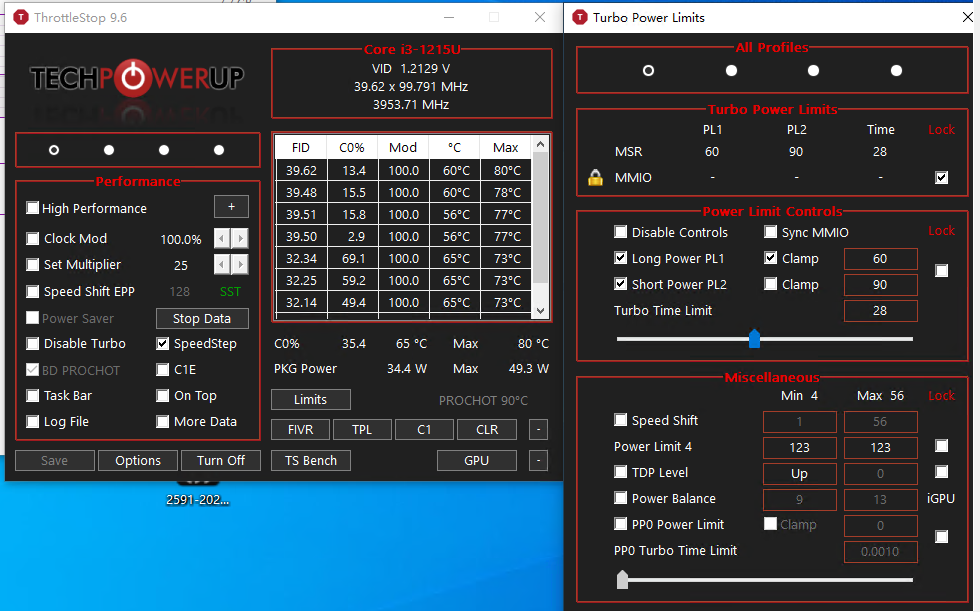Click the plus button next to High Performance
980x612 pixels.
231,207
